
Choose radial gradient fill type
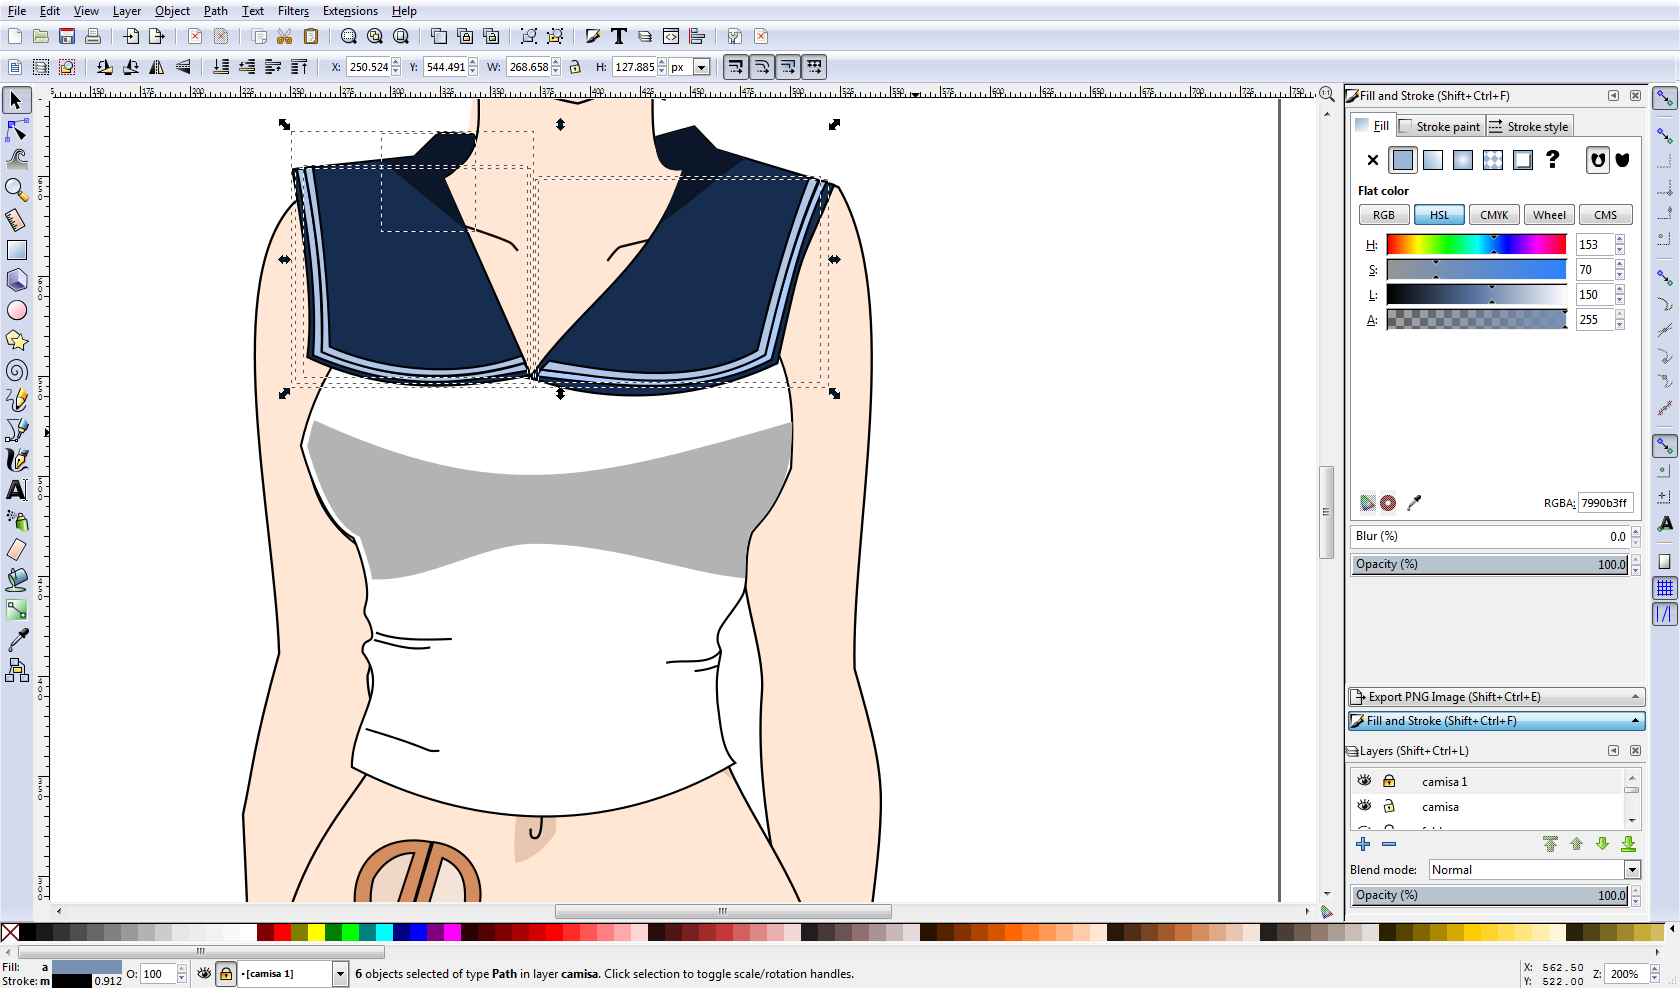click(x=1463, y=160)
